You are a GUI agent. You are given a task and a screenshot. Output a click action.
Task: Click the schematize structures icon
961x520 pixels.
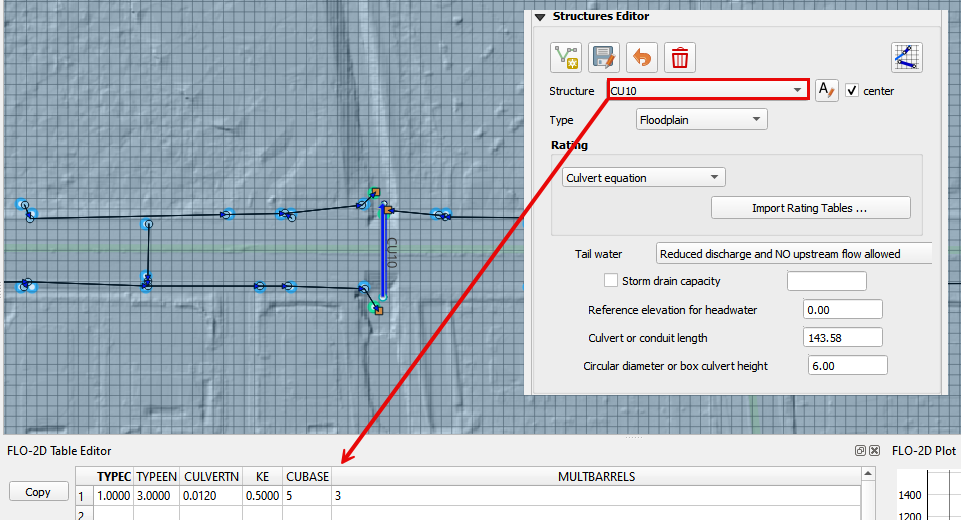907,57
